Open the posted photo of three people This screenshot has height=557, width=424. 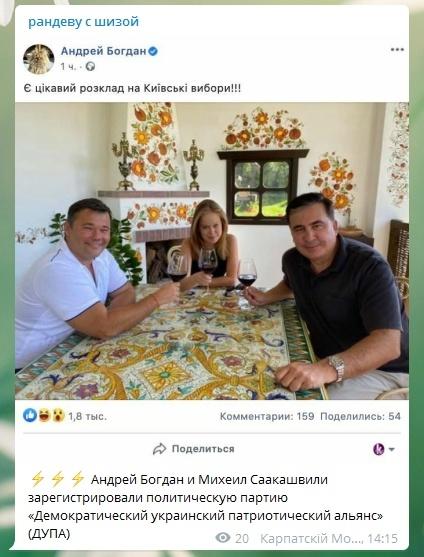[x=212, y=251]
